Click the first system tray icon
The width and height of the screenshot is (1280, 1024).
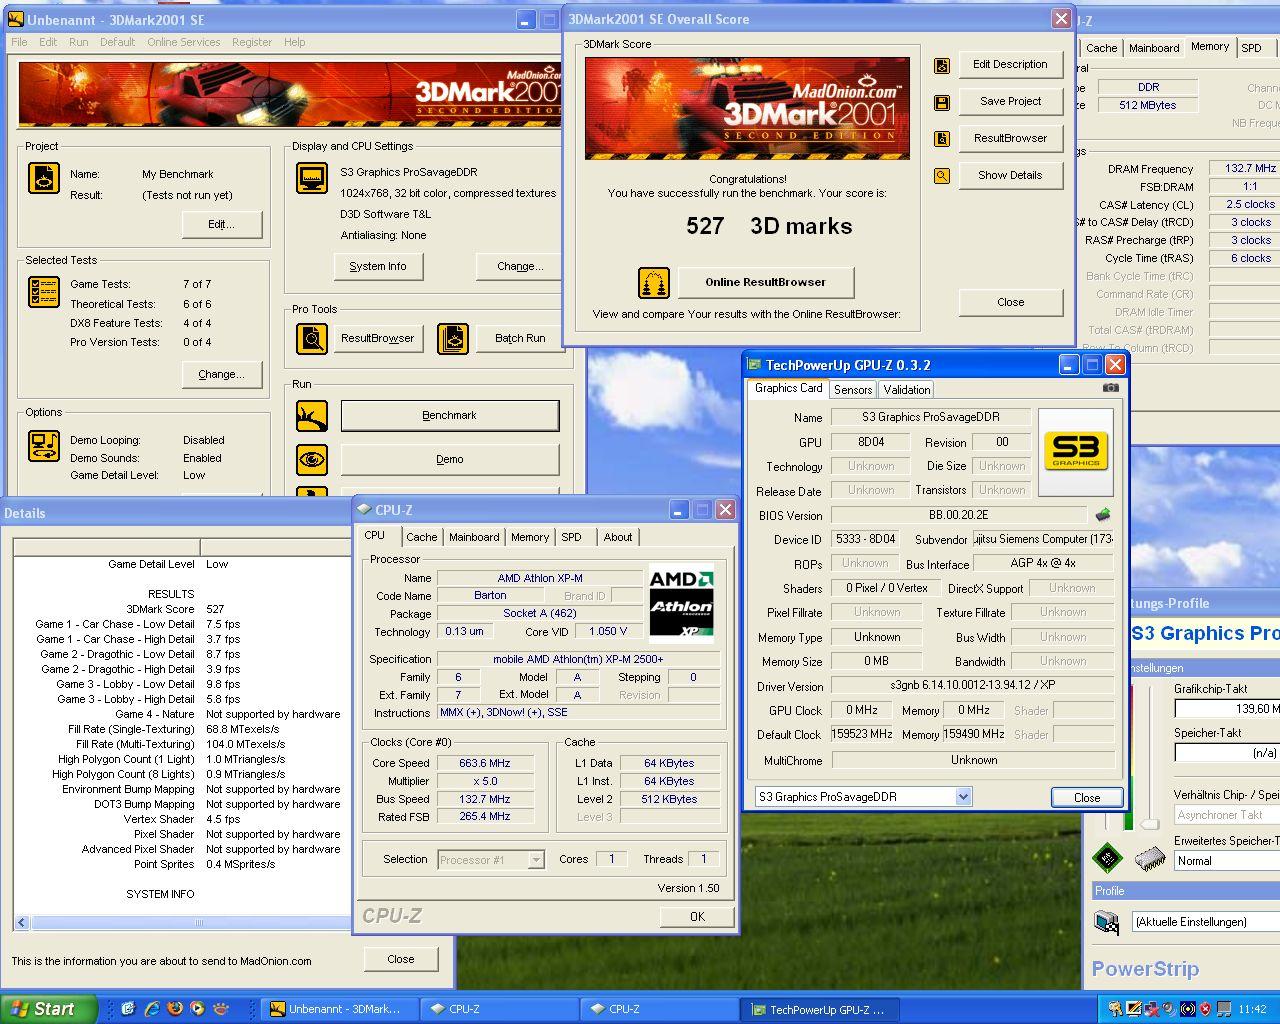(x=1116, y=1009)
